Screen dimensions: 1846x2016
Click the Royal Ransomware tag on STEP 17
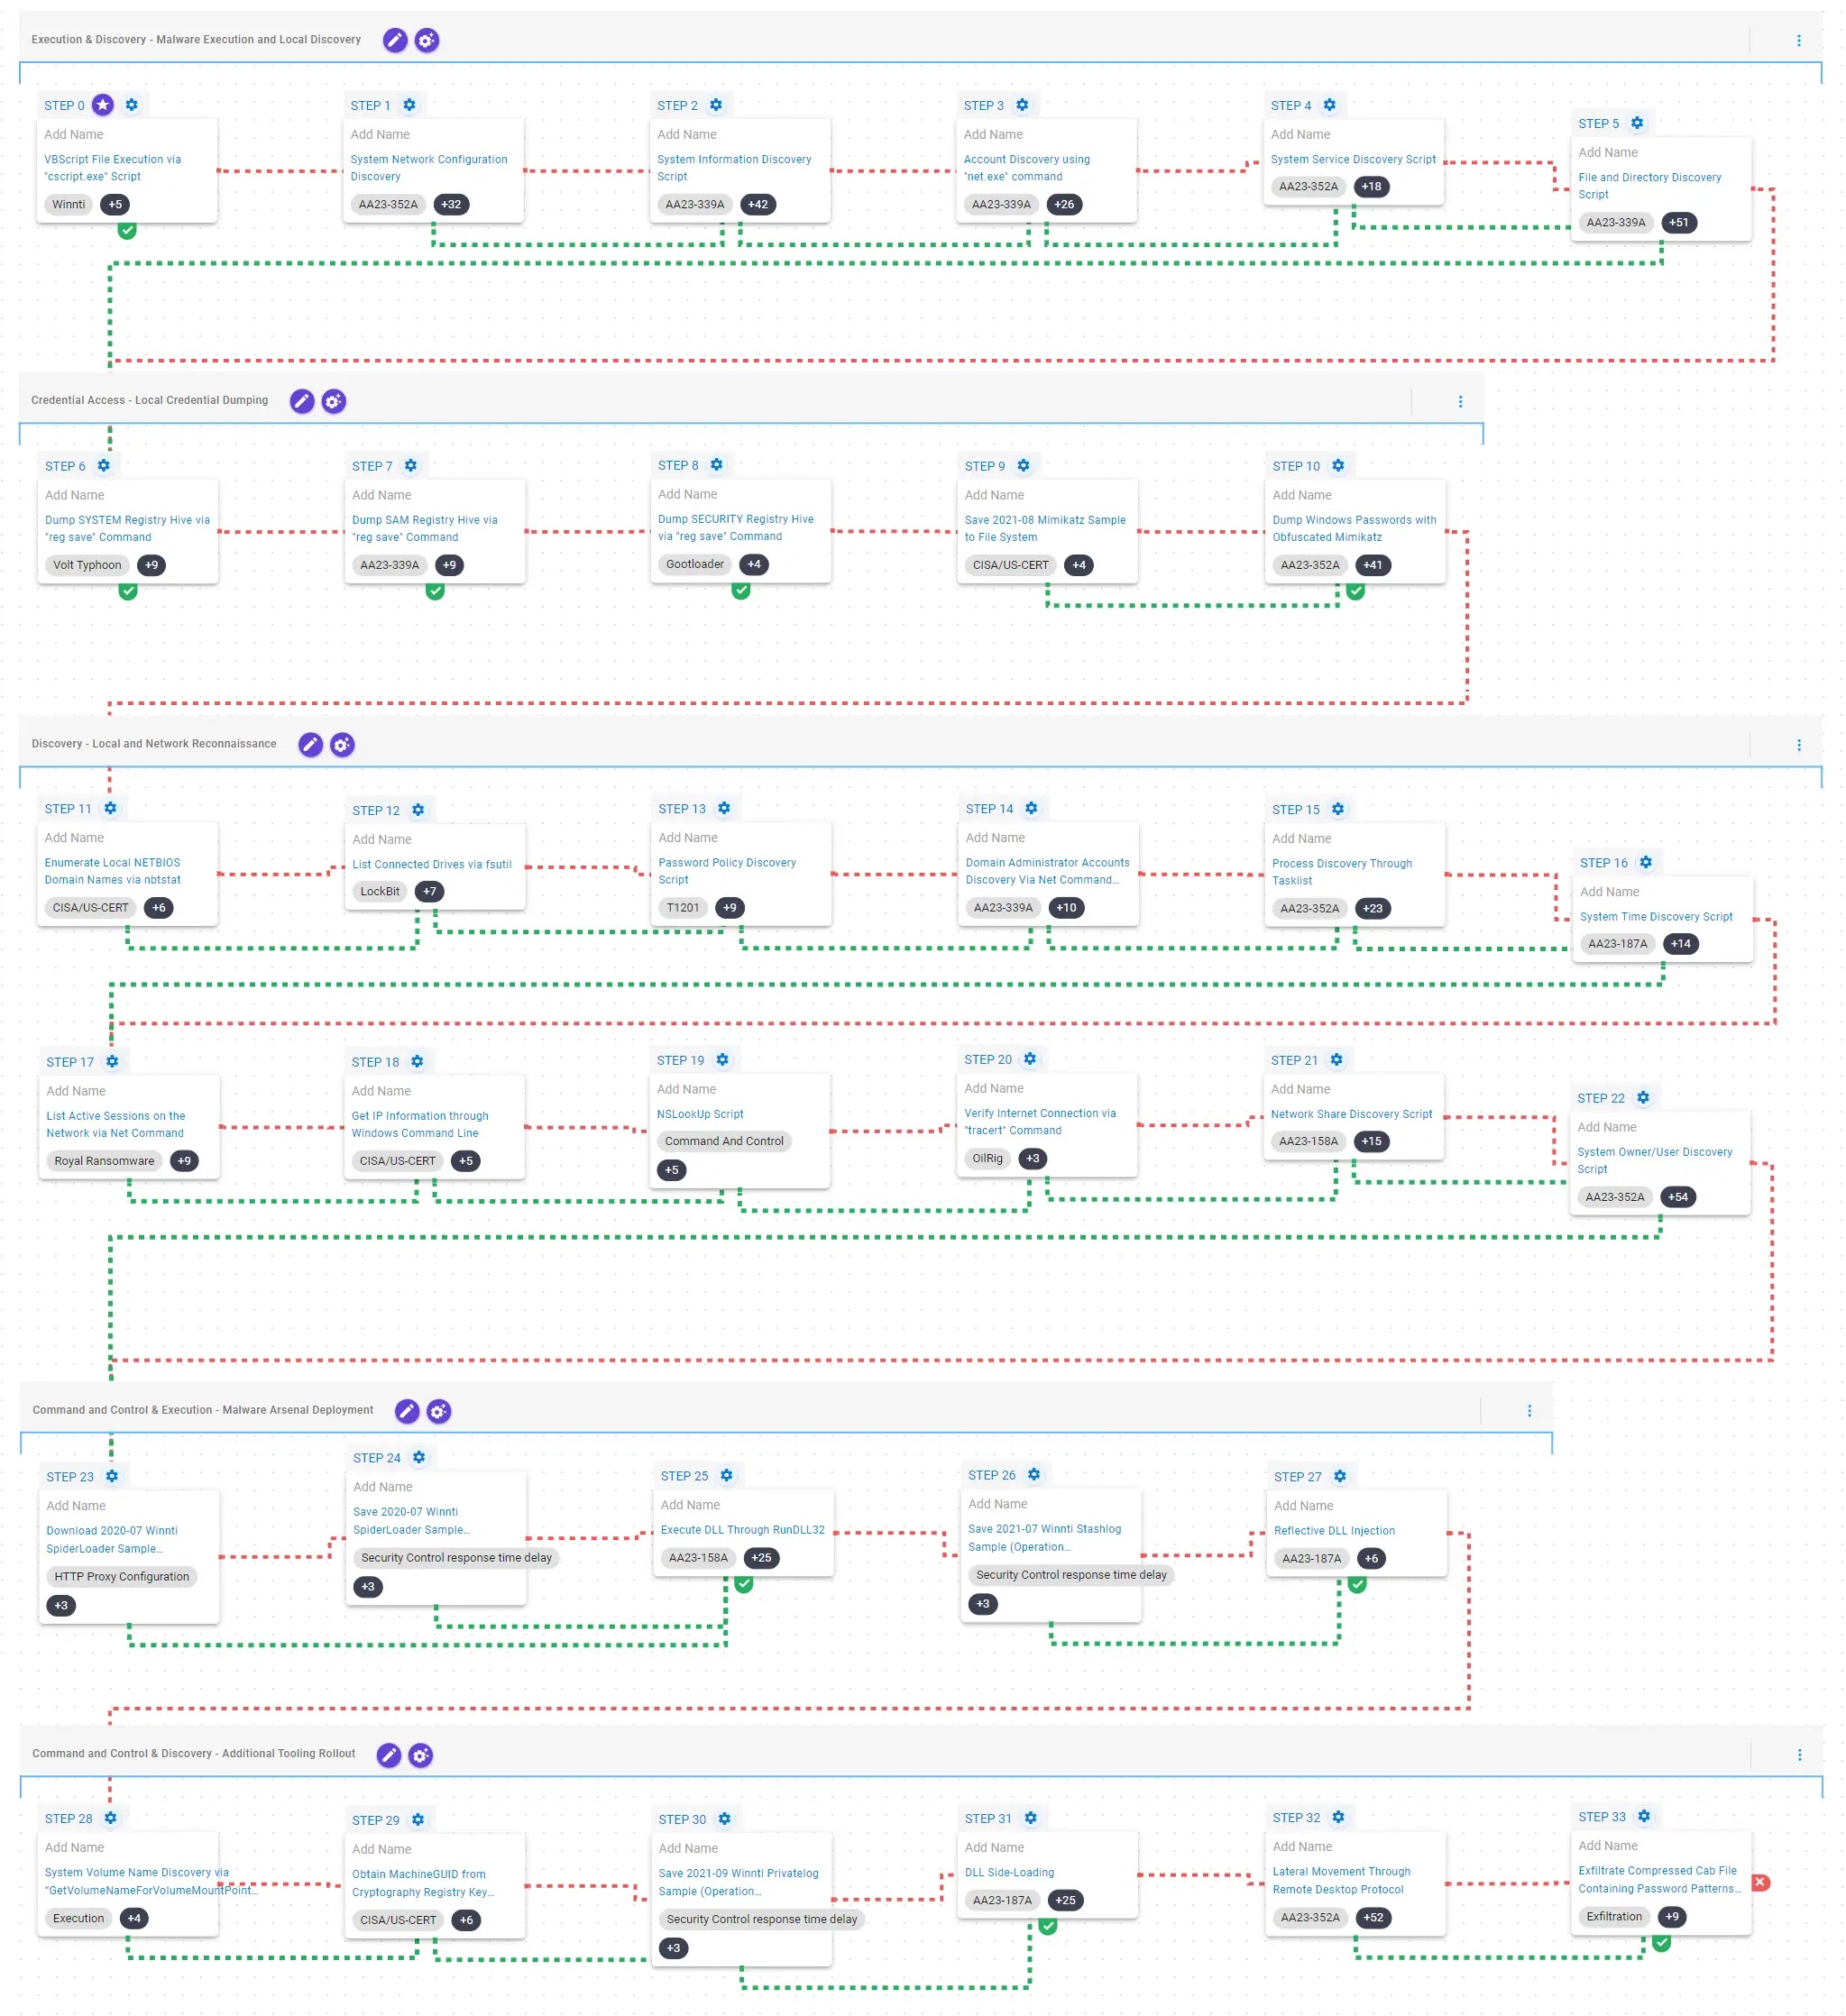pyautogui.click(x=104, y=1161)
